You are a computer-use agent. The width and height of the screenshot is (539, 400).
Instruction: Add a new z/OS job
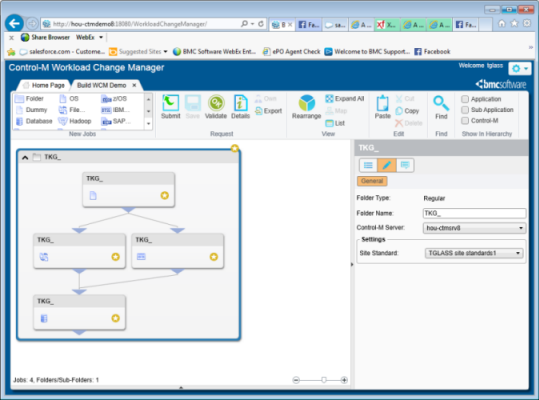[114, 99]
